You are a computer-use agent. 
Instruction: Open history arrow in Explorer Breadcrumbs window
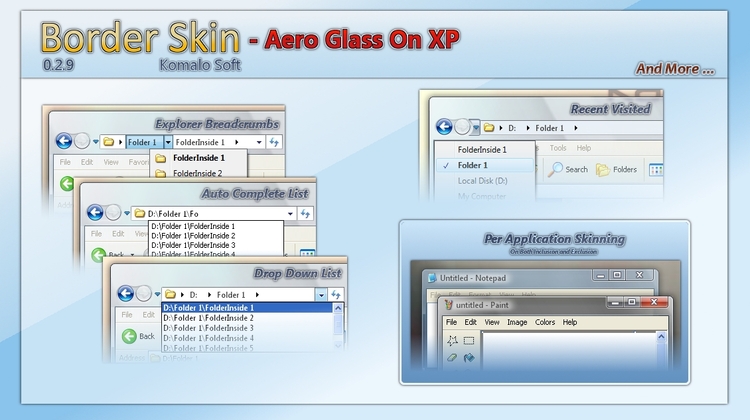coord(95,142)
